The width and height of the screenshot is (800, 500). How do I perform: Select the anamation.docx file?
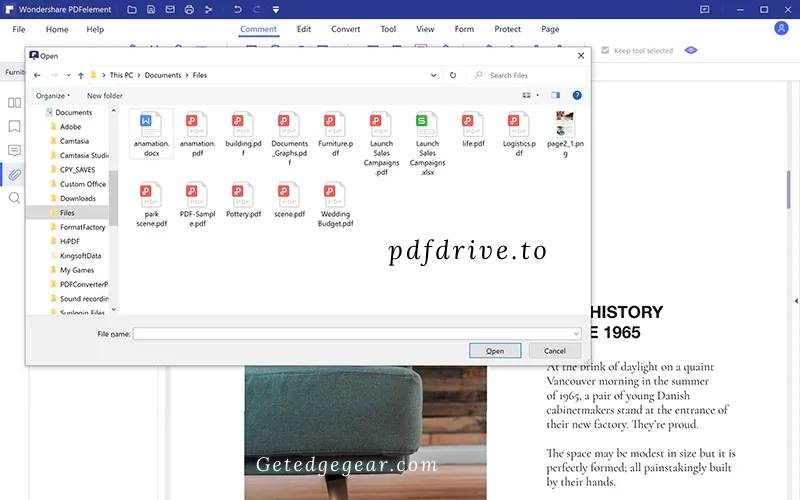coord(151,134)
